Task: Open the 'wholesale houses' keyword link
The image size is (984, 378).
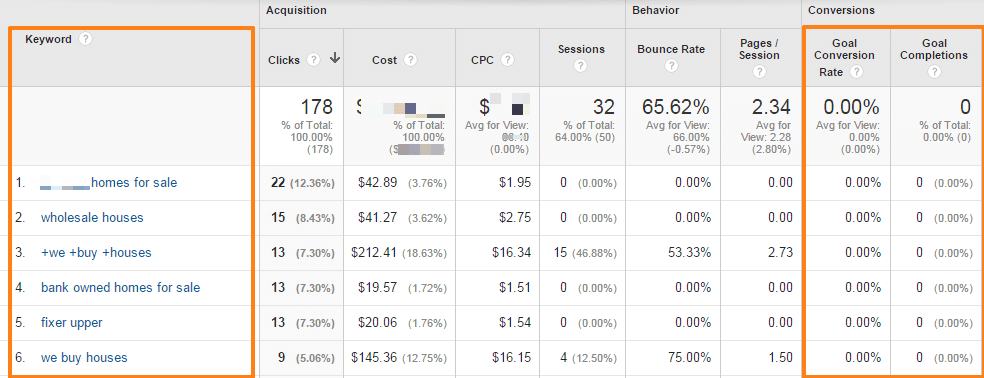Action: click(x=92, y=218)
